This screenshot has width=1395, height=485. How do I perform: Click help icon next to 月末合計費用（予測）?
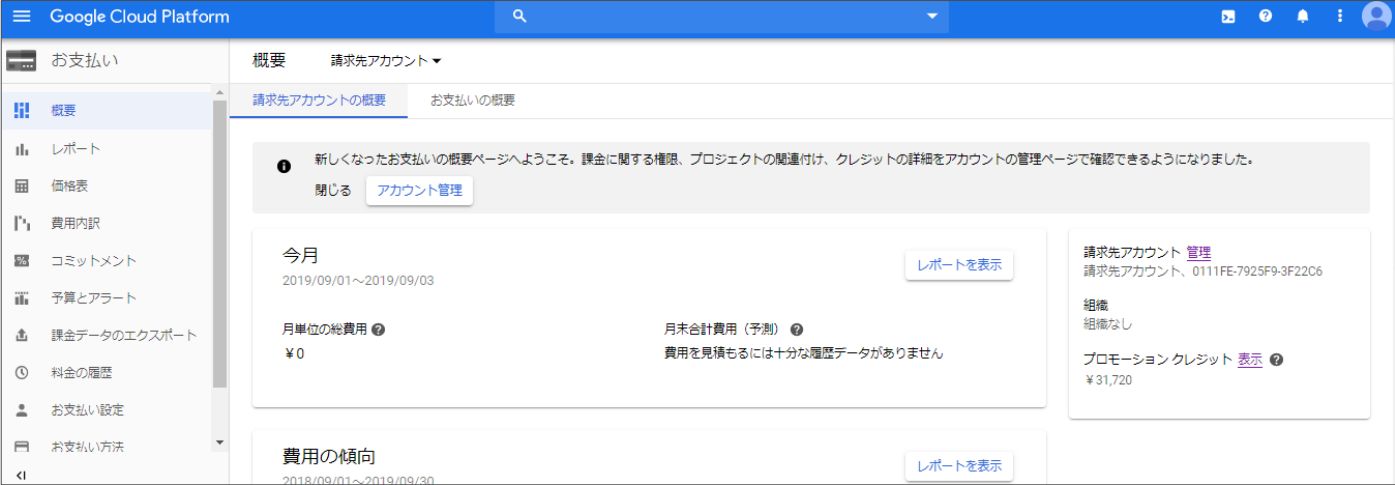point(798,332)
